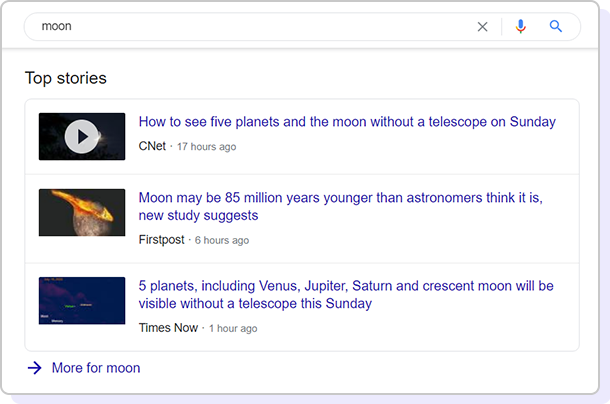Click the CNet source label
610x404 pixels.
click(152, 146)
